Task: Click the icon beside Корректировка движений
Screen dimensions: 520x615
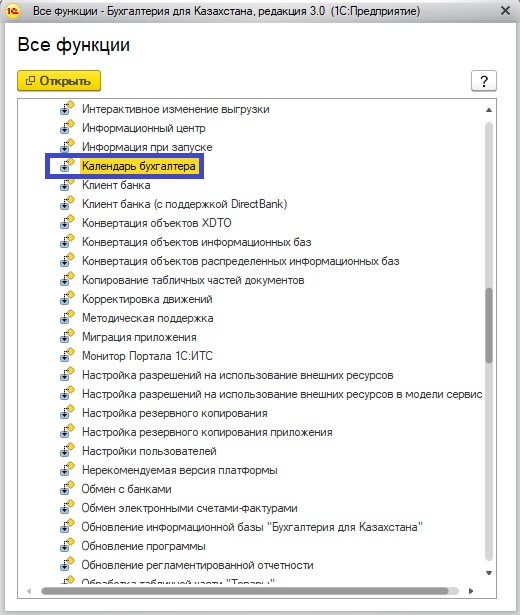Action: click(67, 298)
